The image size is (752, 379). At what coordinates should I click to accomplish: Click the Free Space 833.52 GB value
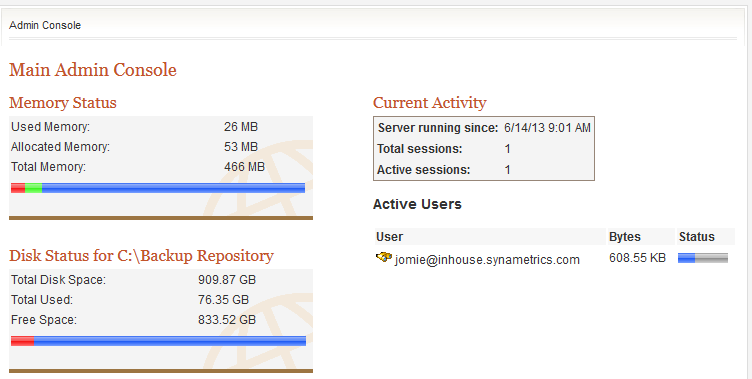(227, 320)
